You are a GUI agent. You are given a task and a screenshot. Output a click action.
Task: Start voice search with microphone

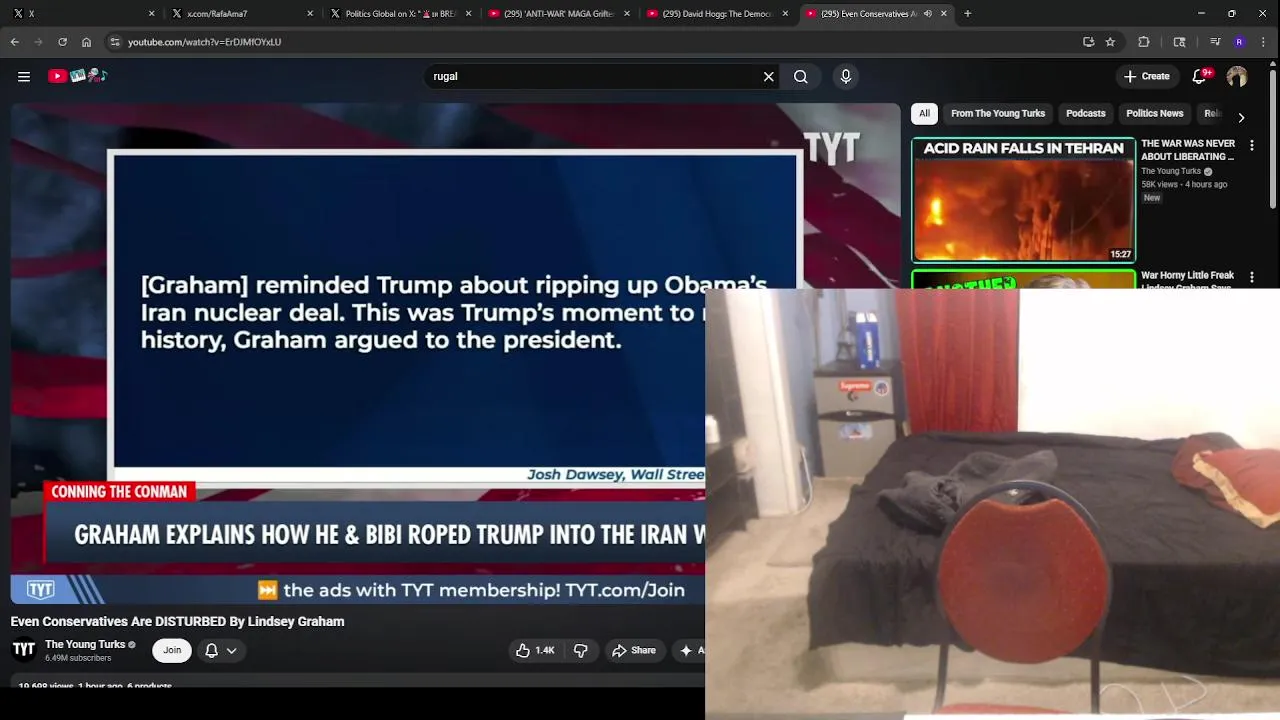pyautogui.click(x=846, y=76)
